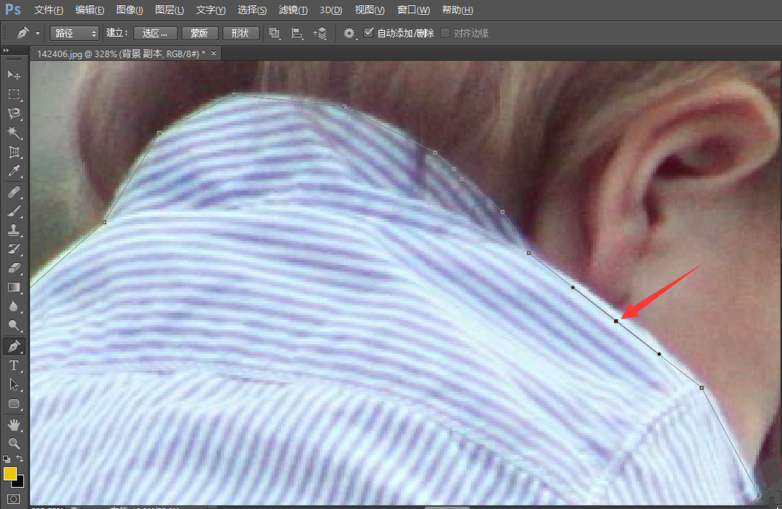The width and height of the screenshot is (782, 509).
Task: Open the 图层(L) menu
Action: tap(169, 10)
